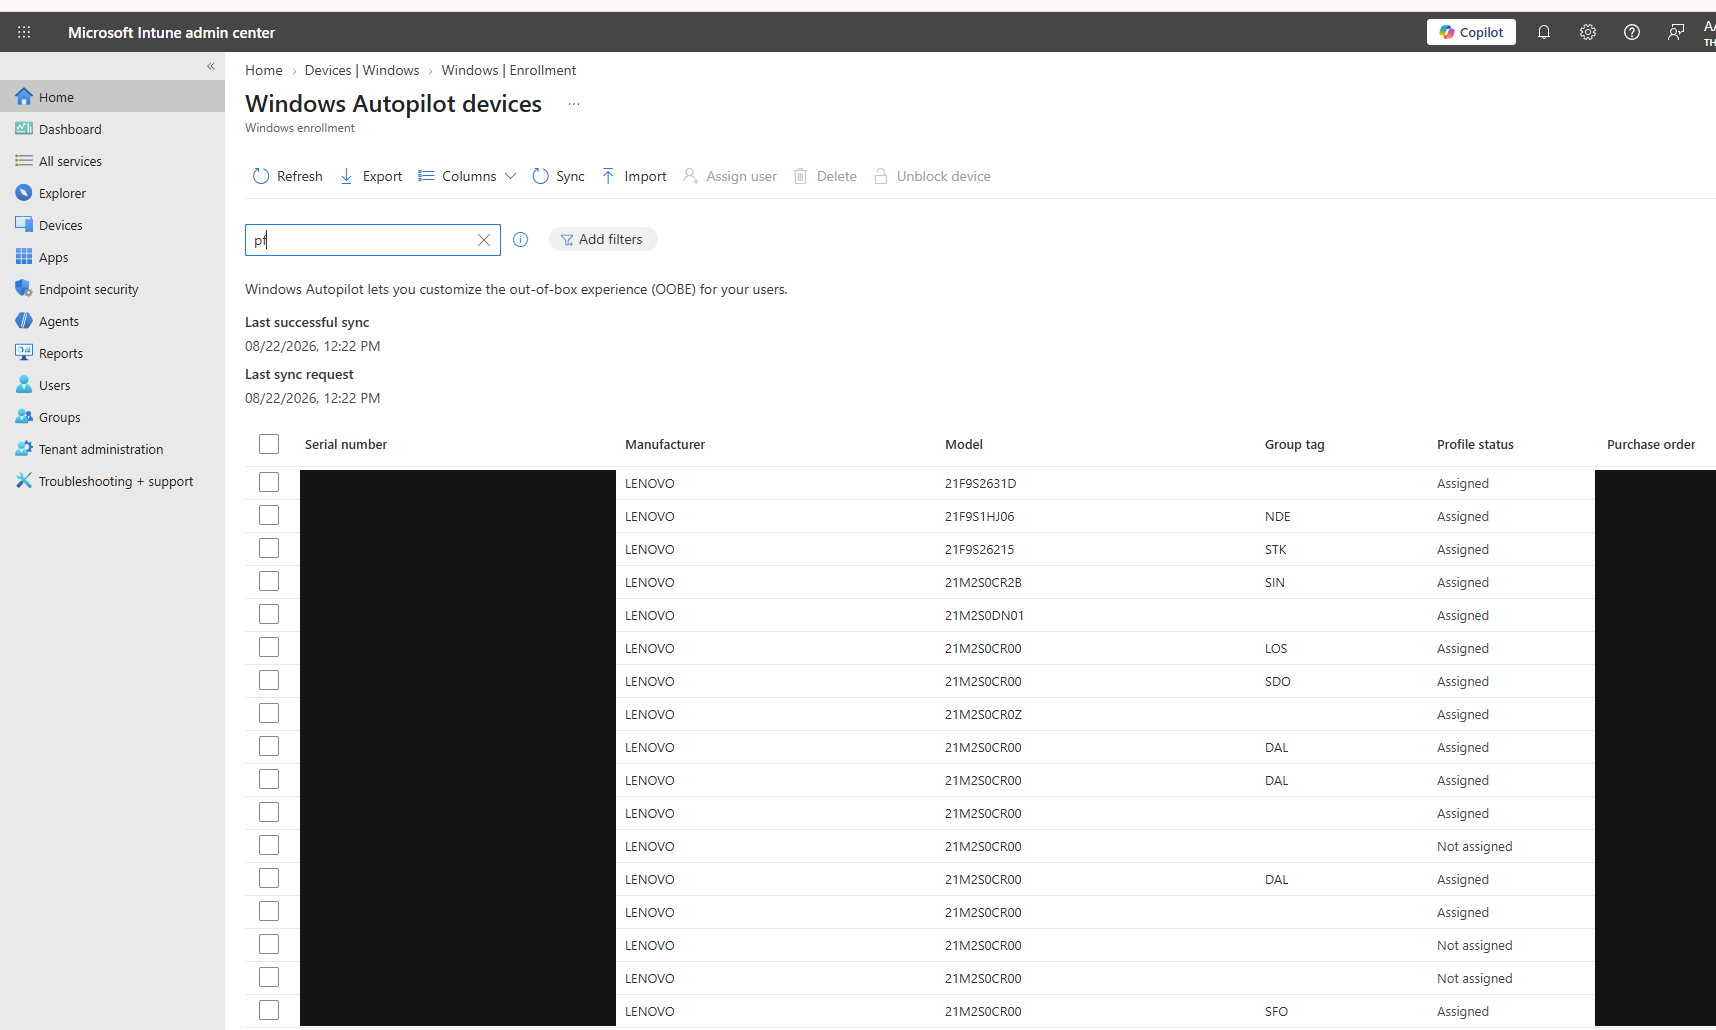The height and width of the screenshot is (1030, 1716).
Task: Open the ellipsis menu beside page title
Action: click(x=574, y=104)
